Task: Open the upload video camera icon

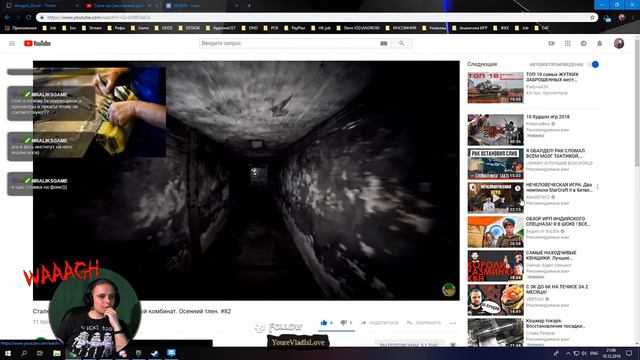Action: point(551,43)
